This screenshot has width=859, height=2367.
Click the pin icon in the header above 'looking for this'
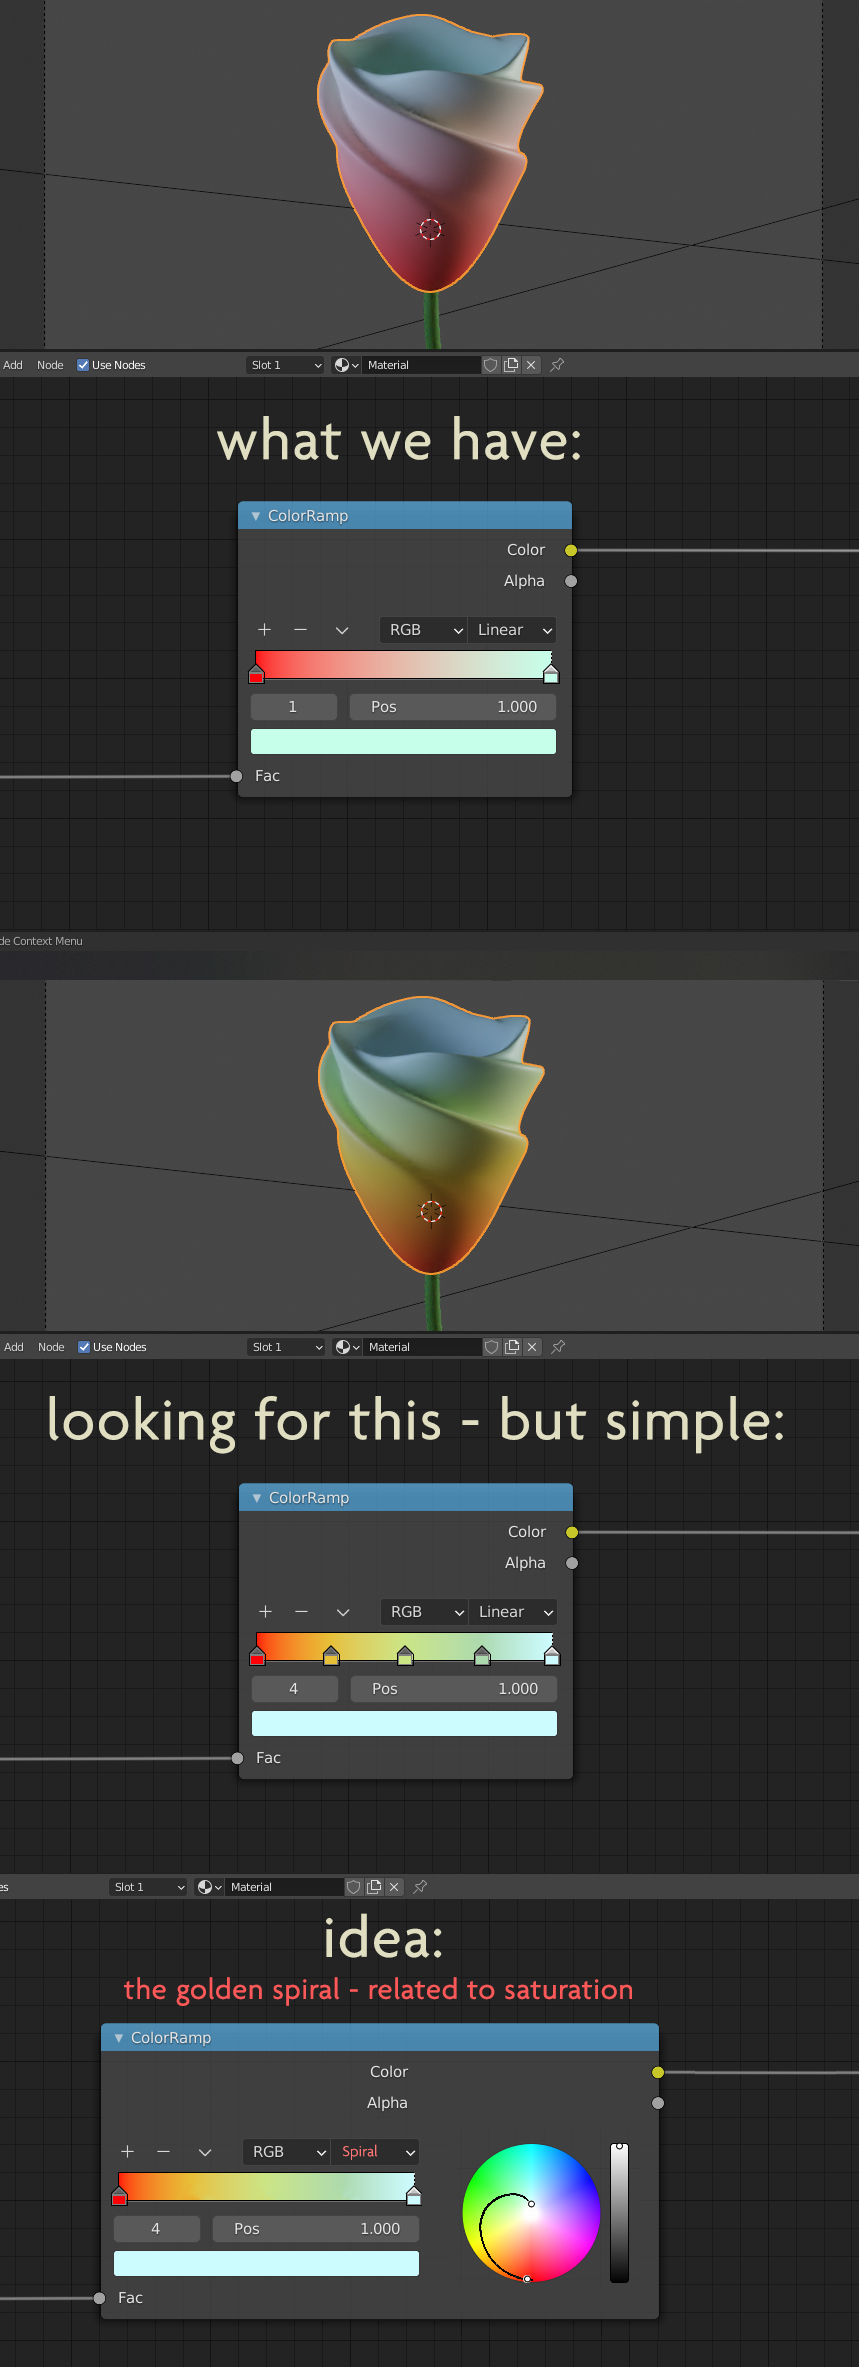[x=558, y=1347]
